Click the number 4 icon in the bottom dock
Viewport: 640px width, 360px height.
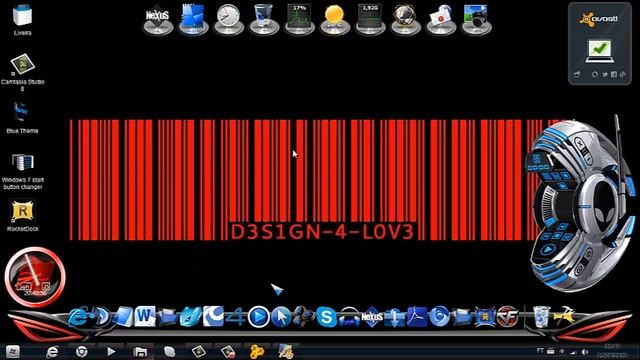tap(236, 317)
